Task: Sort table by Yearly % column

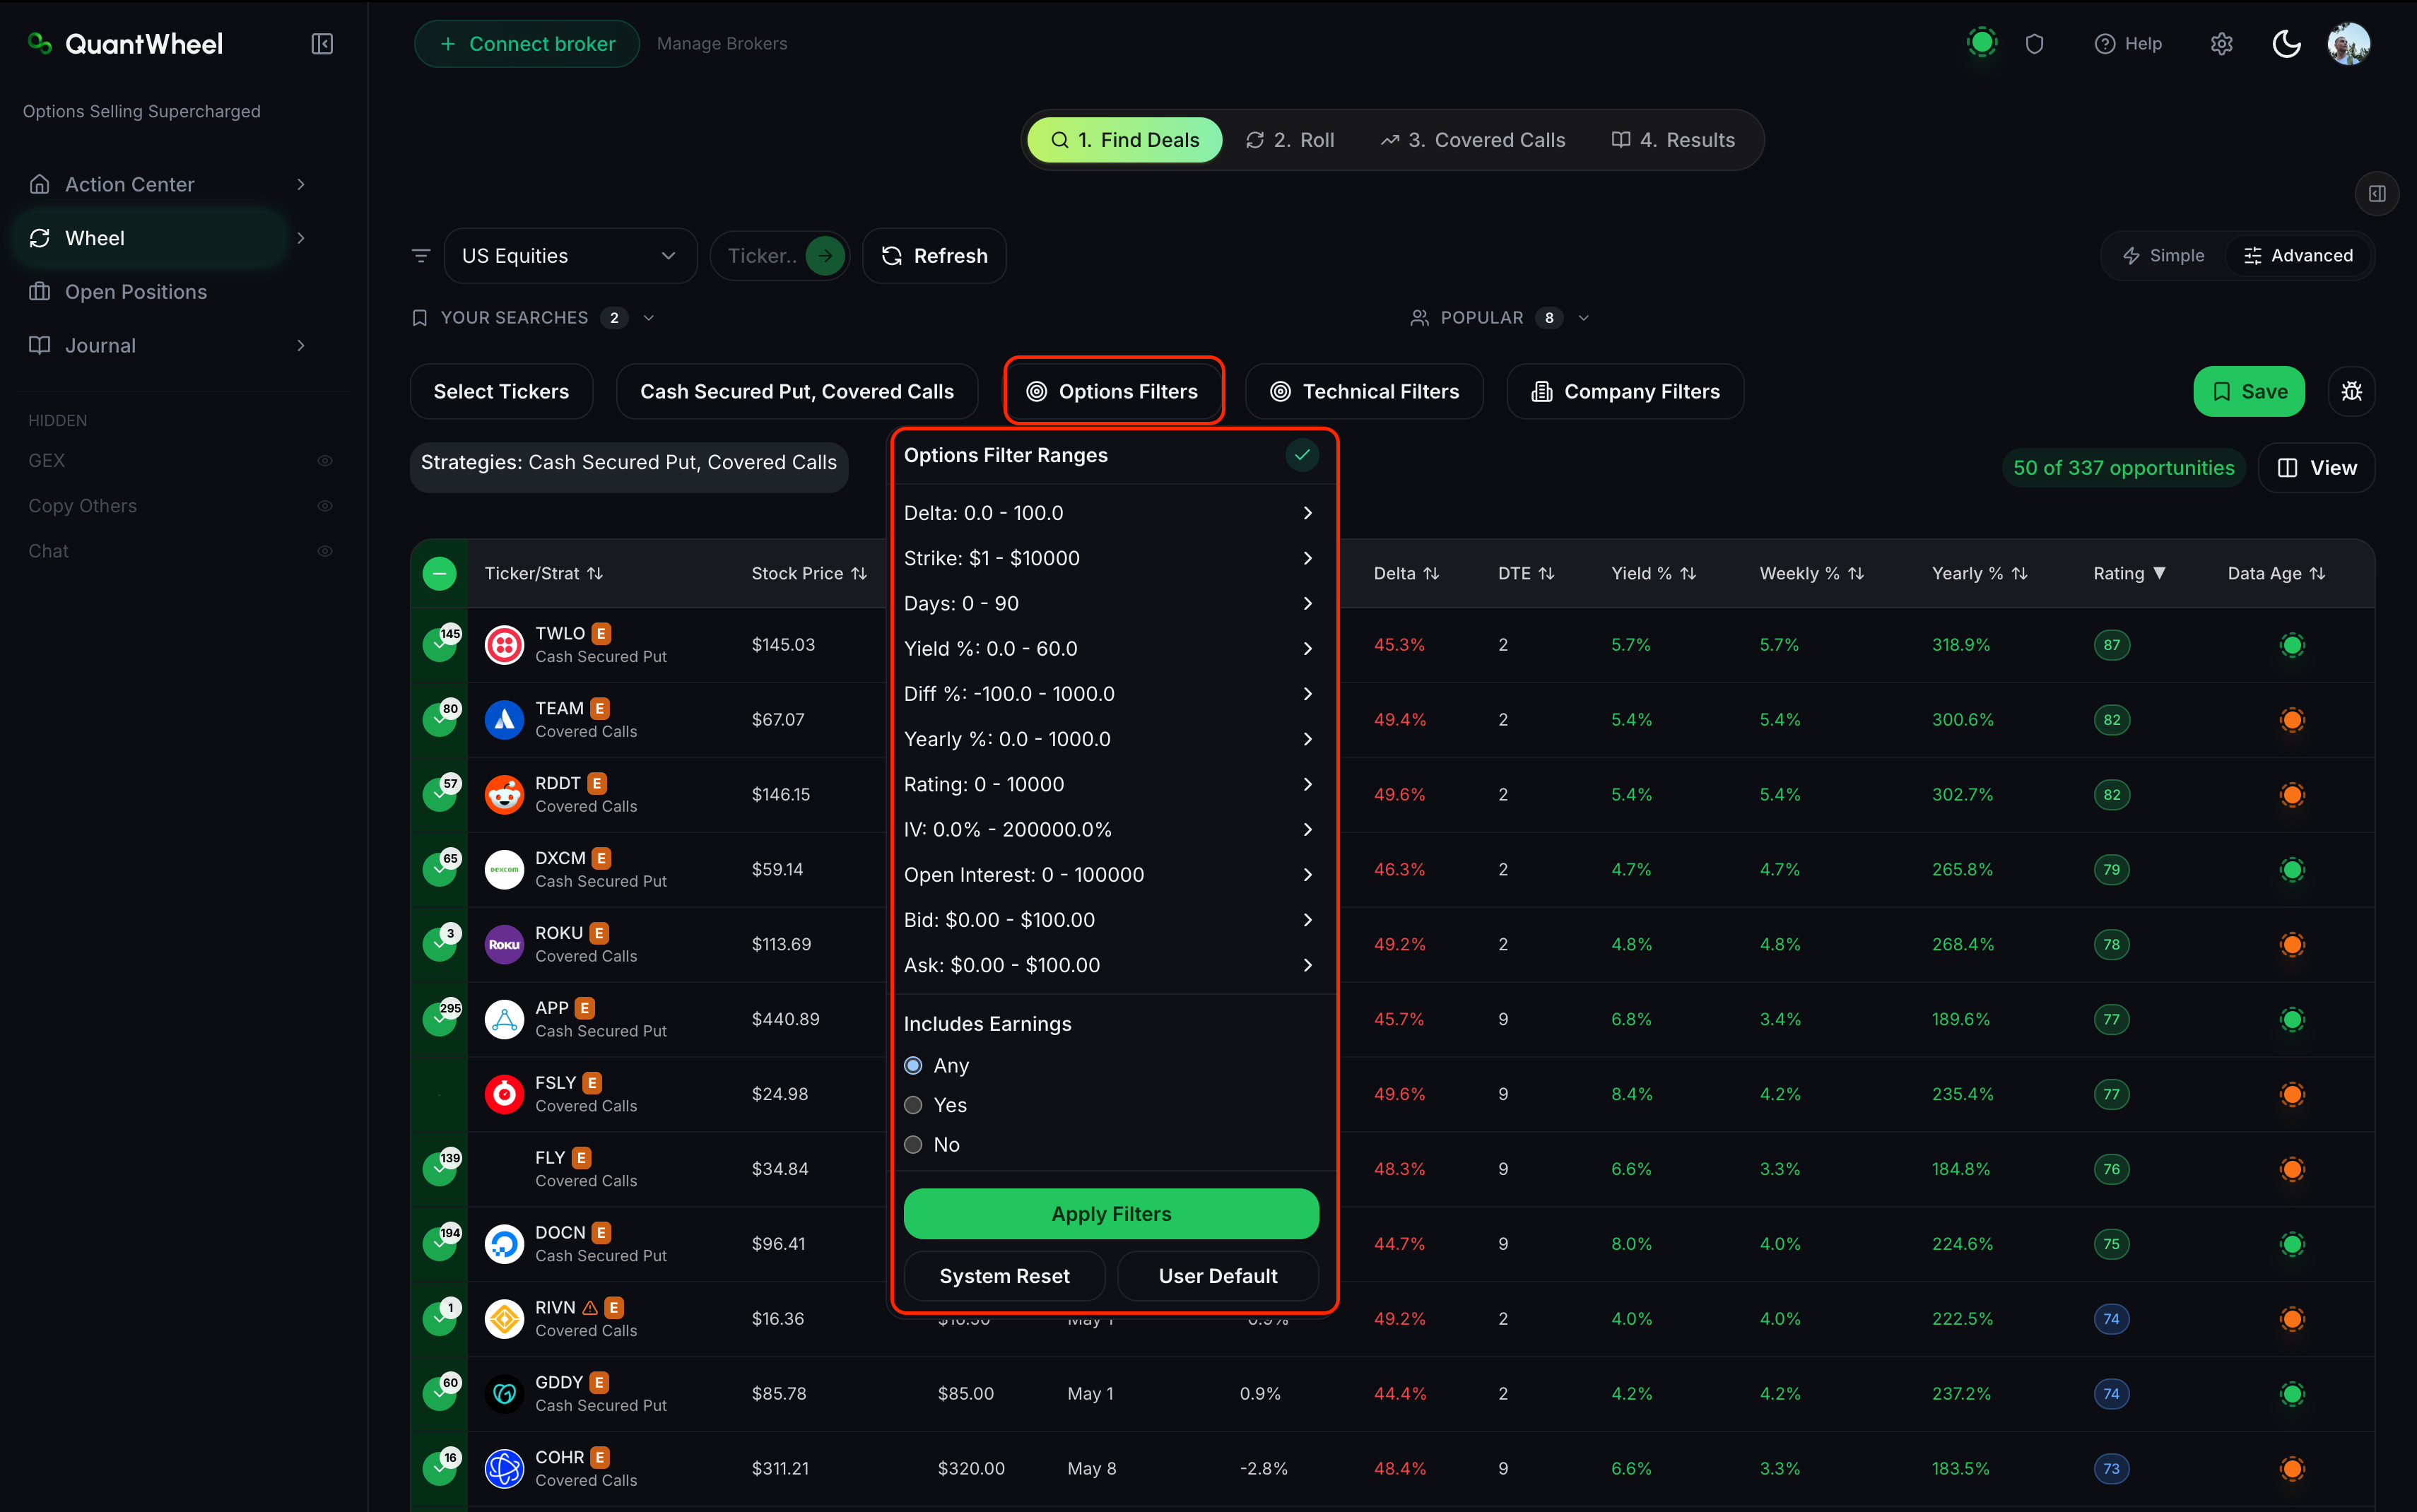Action: (x=1979, y=574)
